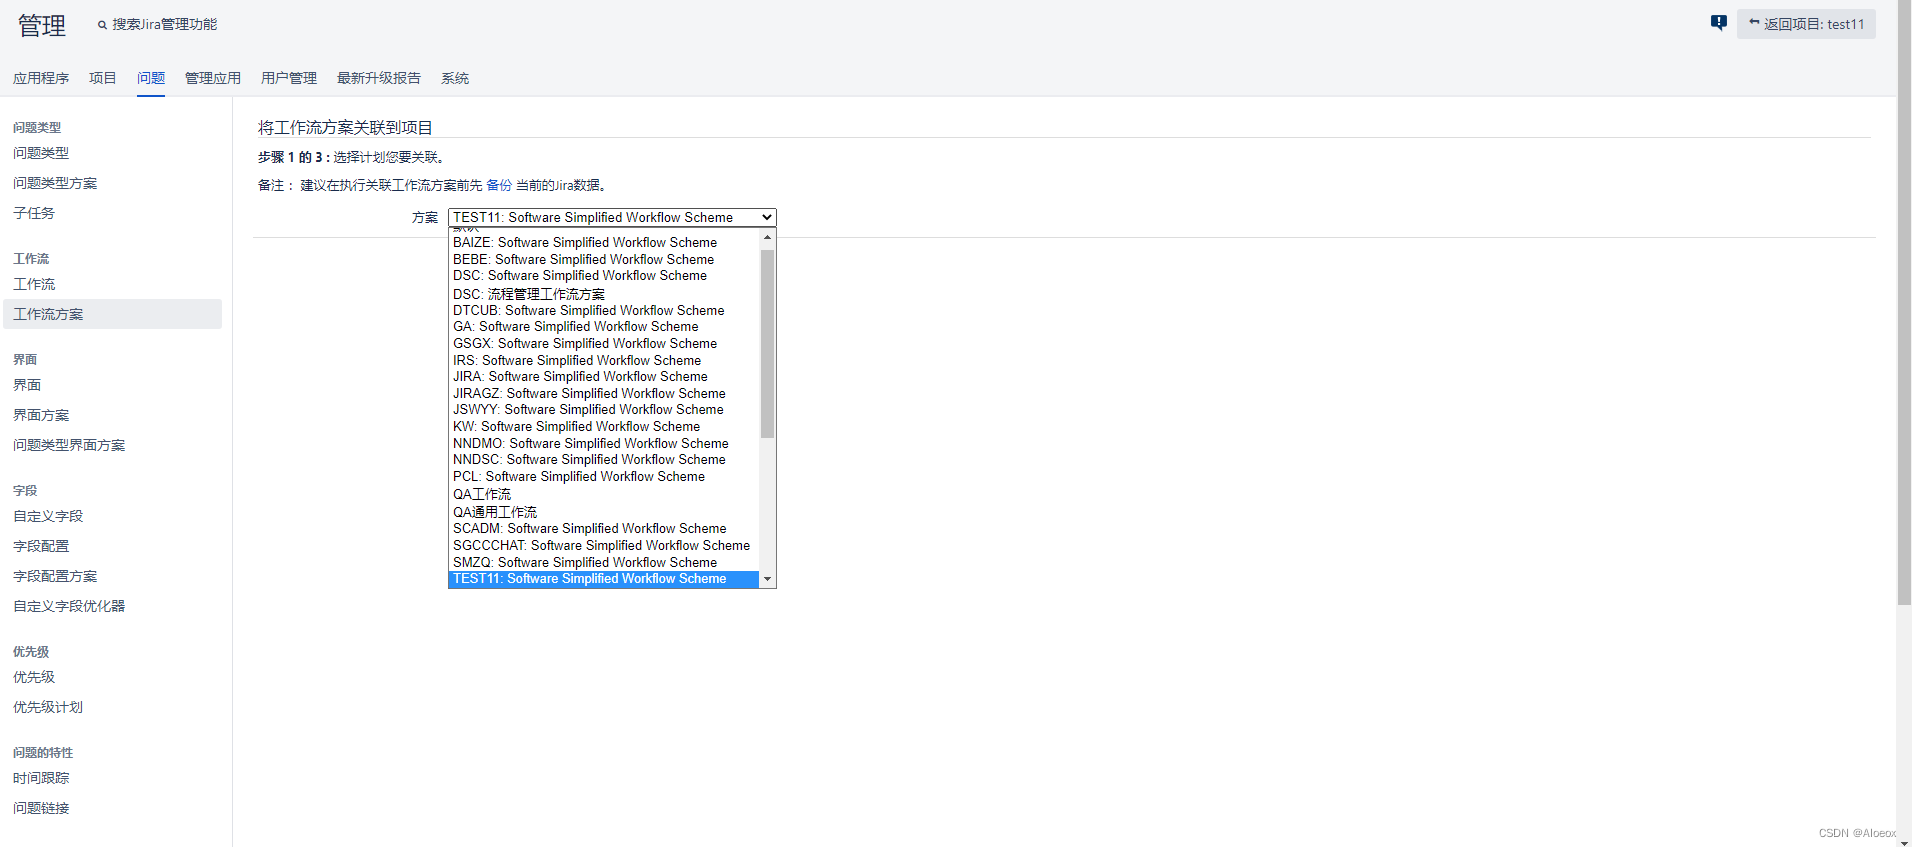The width and height of the screenshot is (1912, 847).
Task: Select 工作流方案 in the sidebar
Action: pos(48,314)
